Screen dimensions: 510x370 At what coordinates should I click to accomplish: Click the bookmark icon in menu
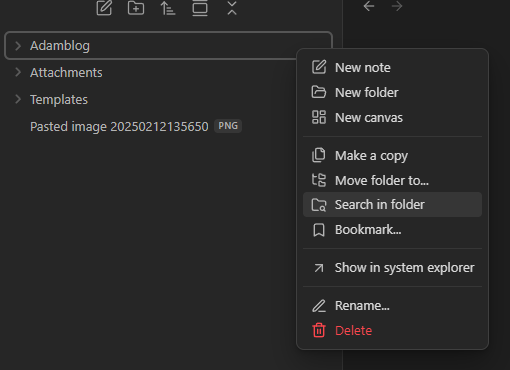(x=319, y=230)
